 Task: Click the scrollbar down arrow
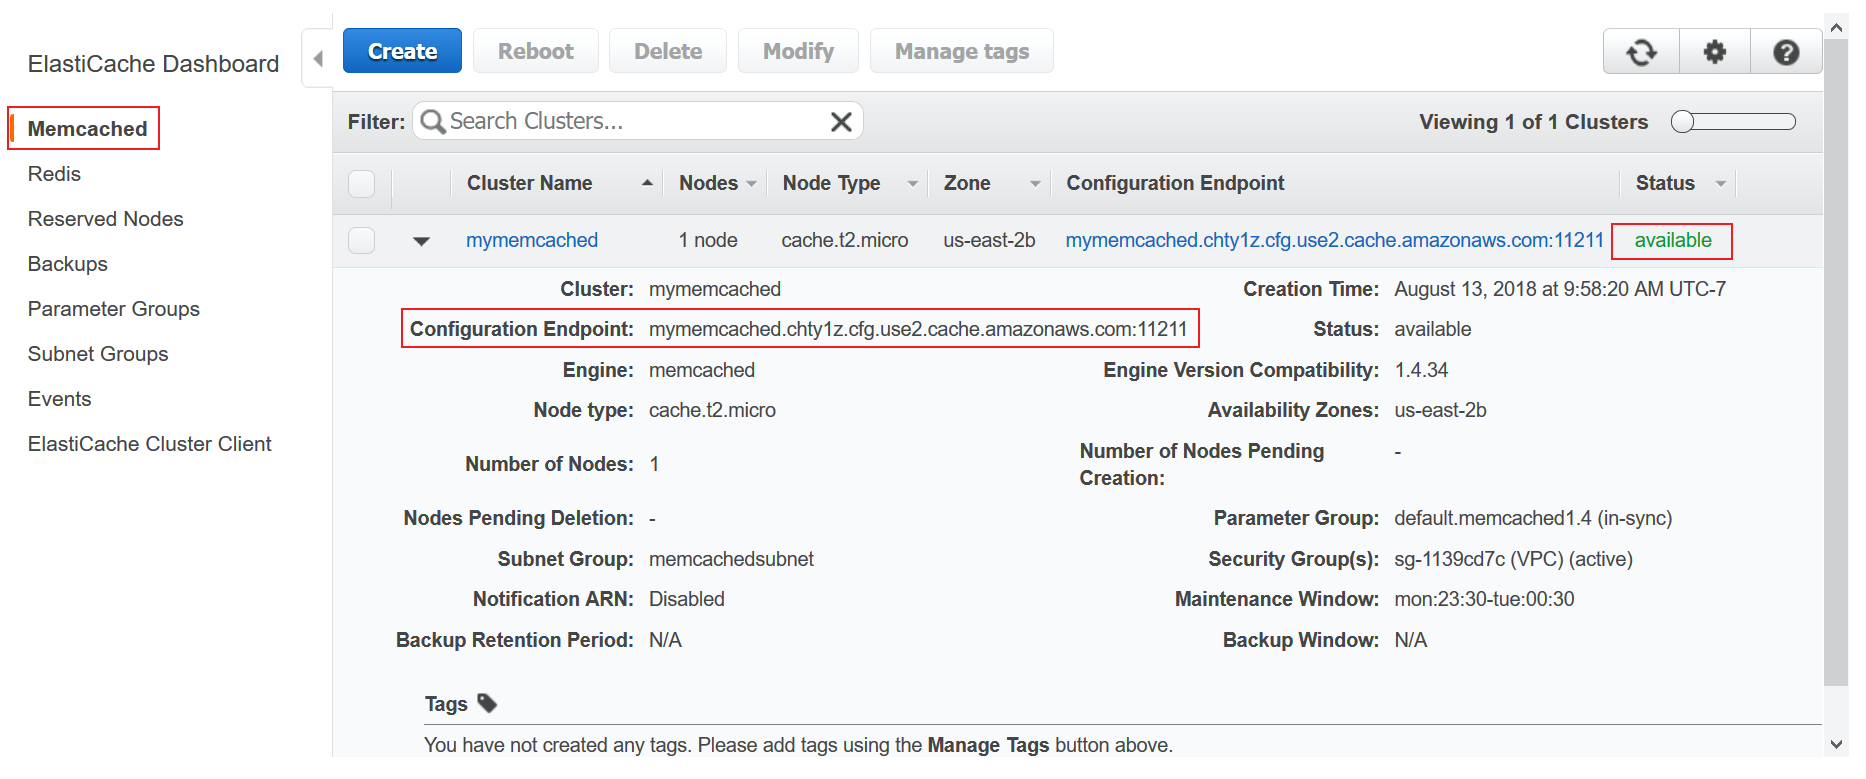(x=1836, y=744)
